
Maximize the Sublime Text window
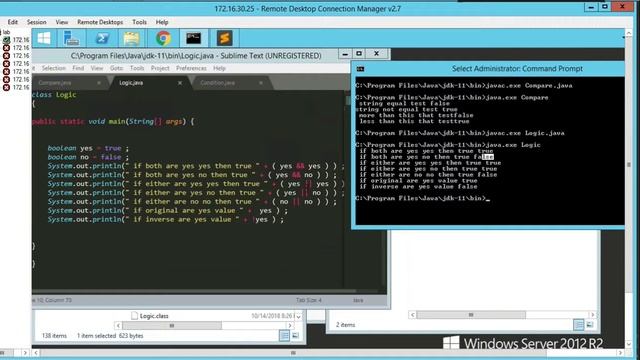359,54
